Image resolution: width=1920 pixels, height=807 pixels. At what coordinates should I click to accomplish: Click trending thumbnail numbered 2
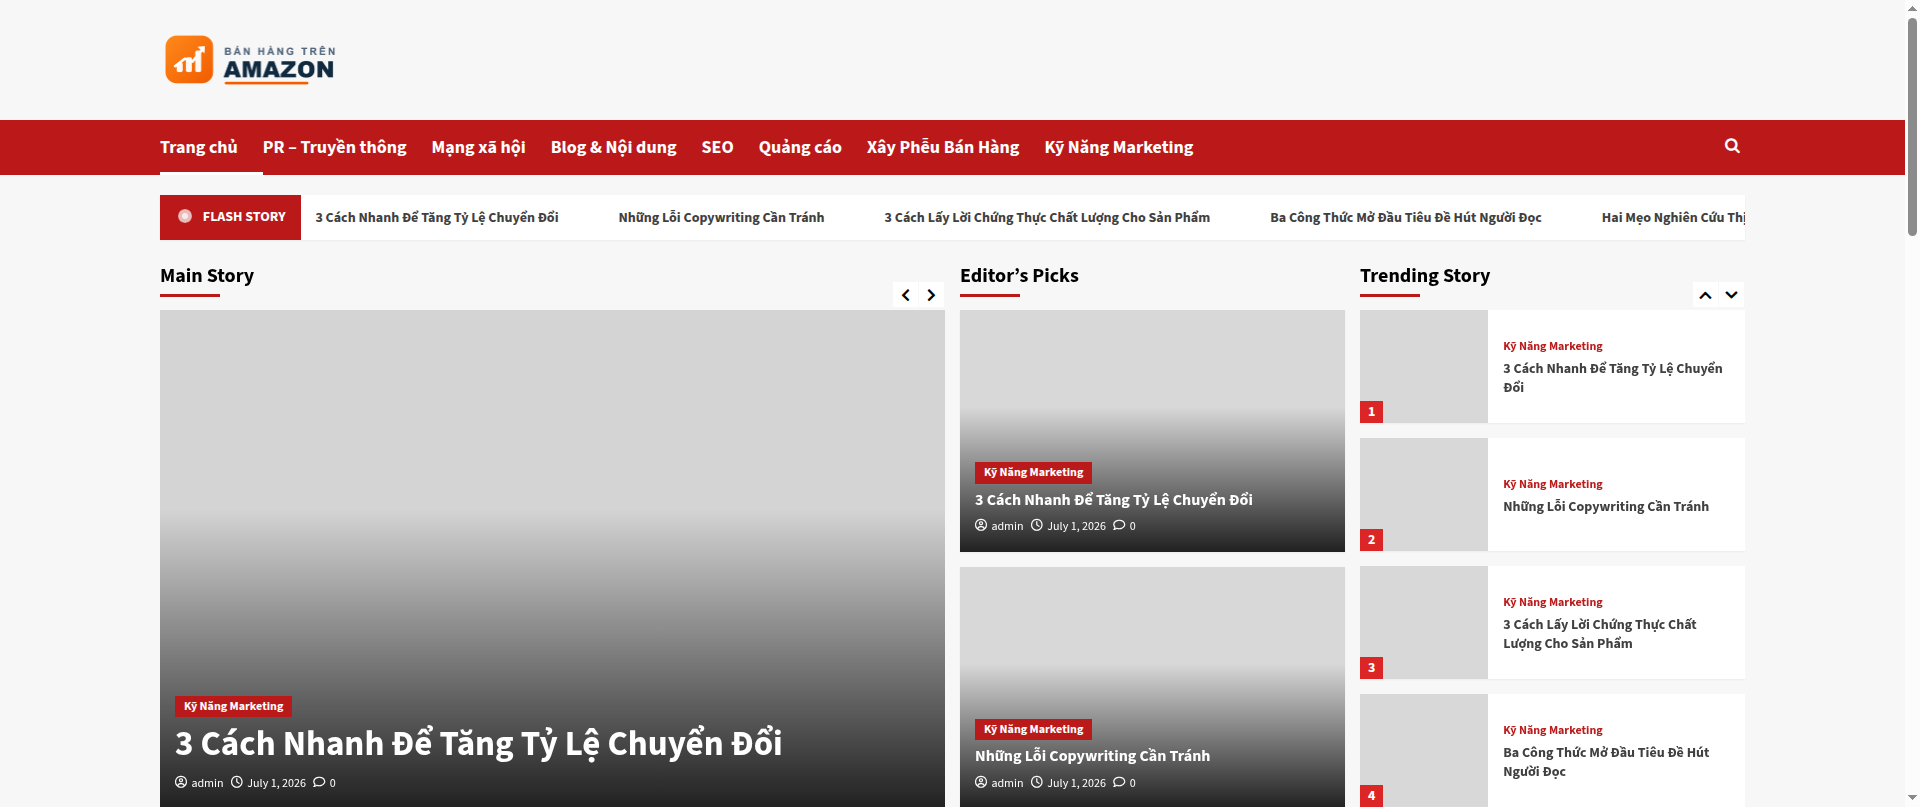(x=1424, y=494)
